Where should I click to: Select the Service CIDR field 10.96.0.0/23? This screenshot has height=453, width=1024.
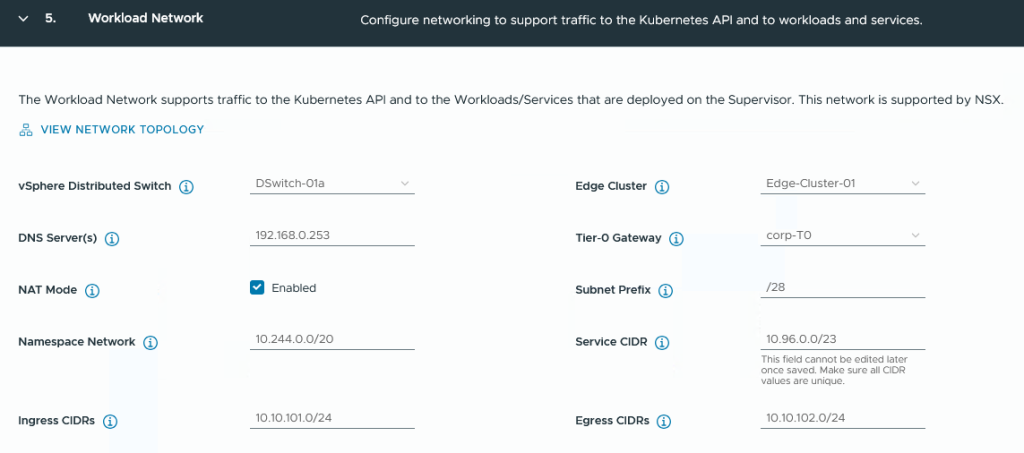pos(842,339)
